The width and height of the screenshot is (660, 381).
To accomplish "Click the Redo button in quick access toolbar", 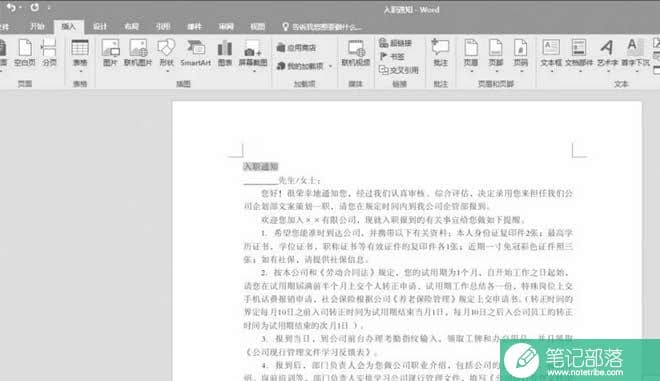I will point(35,8).
